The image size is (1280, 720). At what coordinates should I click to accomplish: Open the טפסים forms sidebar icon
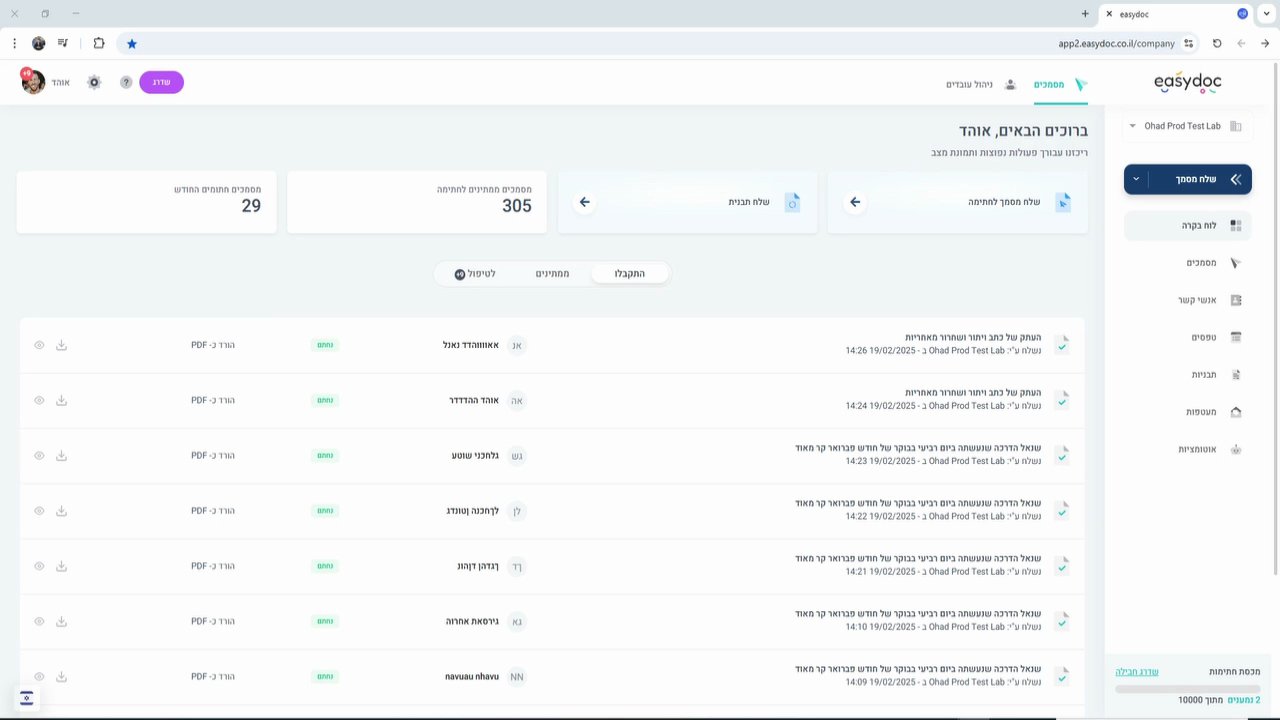[x=1236, y=337]
